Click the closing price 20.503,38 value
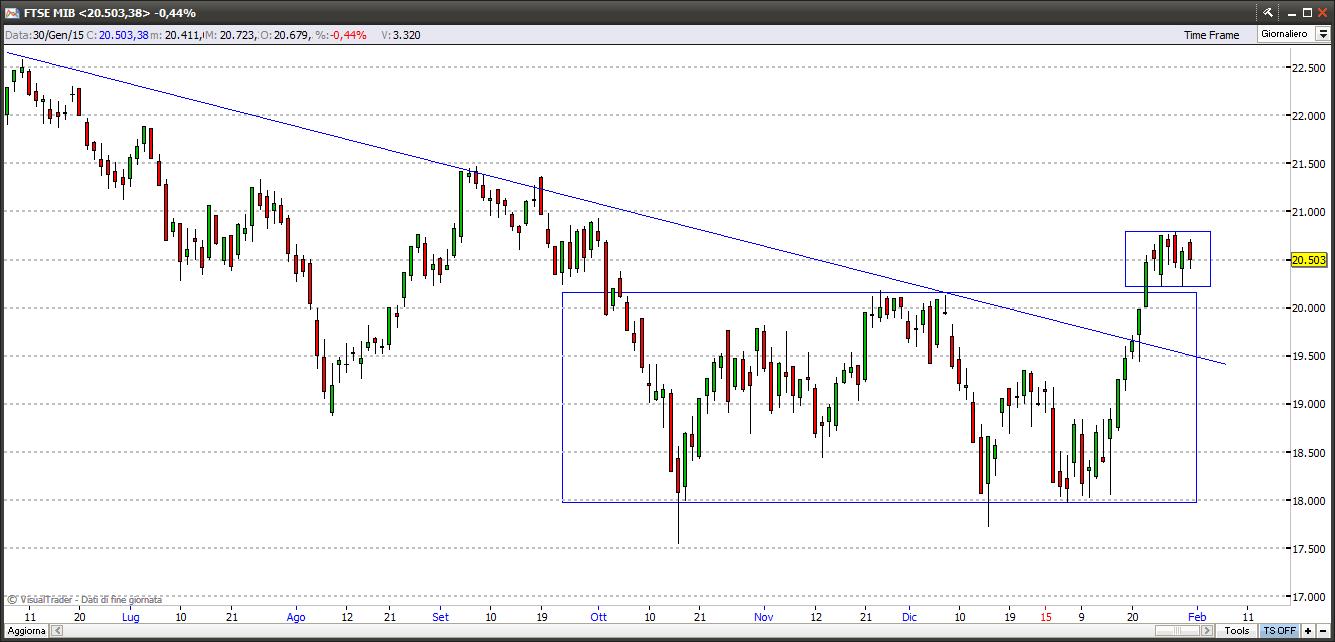This screenshot has height=642, width=1335. pos(124,35)
